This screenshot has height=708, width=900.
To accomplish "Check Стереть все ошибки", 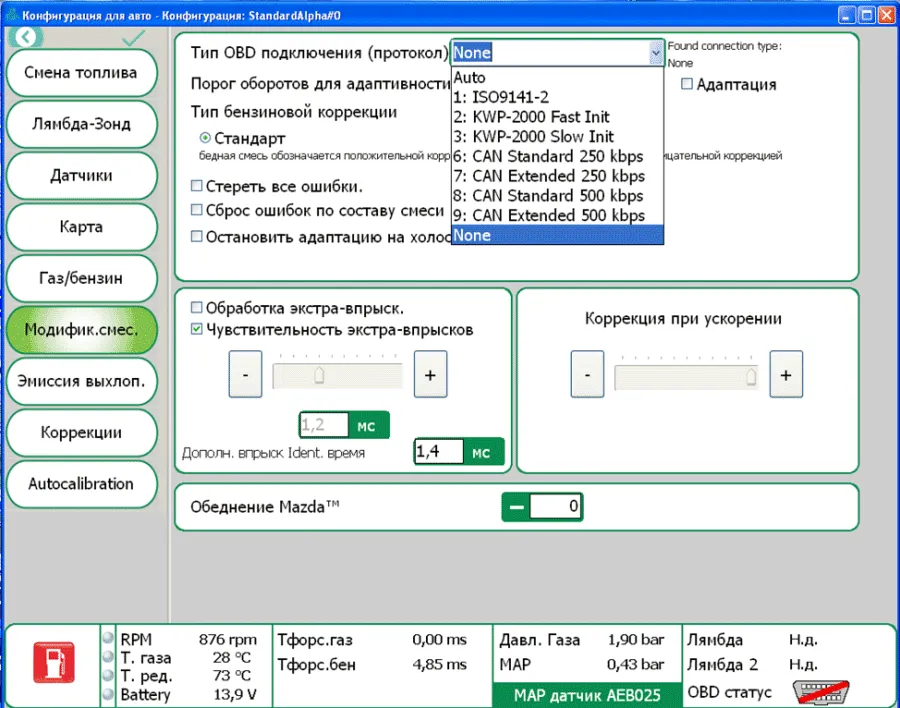I will point(196,185).
